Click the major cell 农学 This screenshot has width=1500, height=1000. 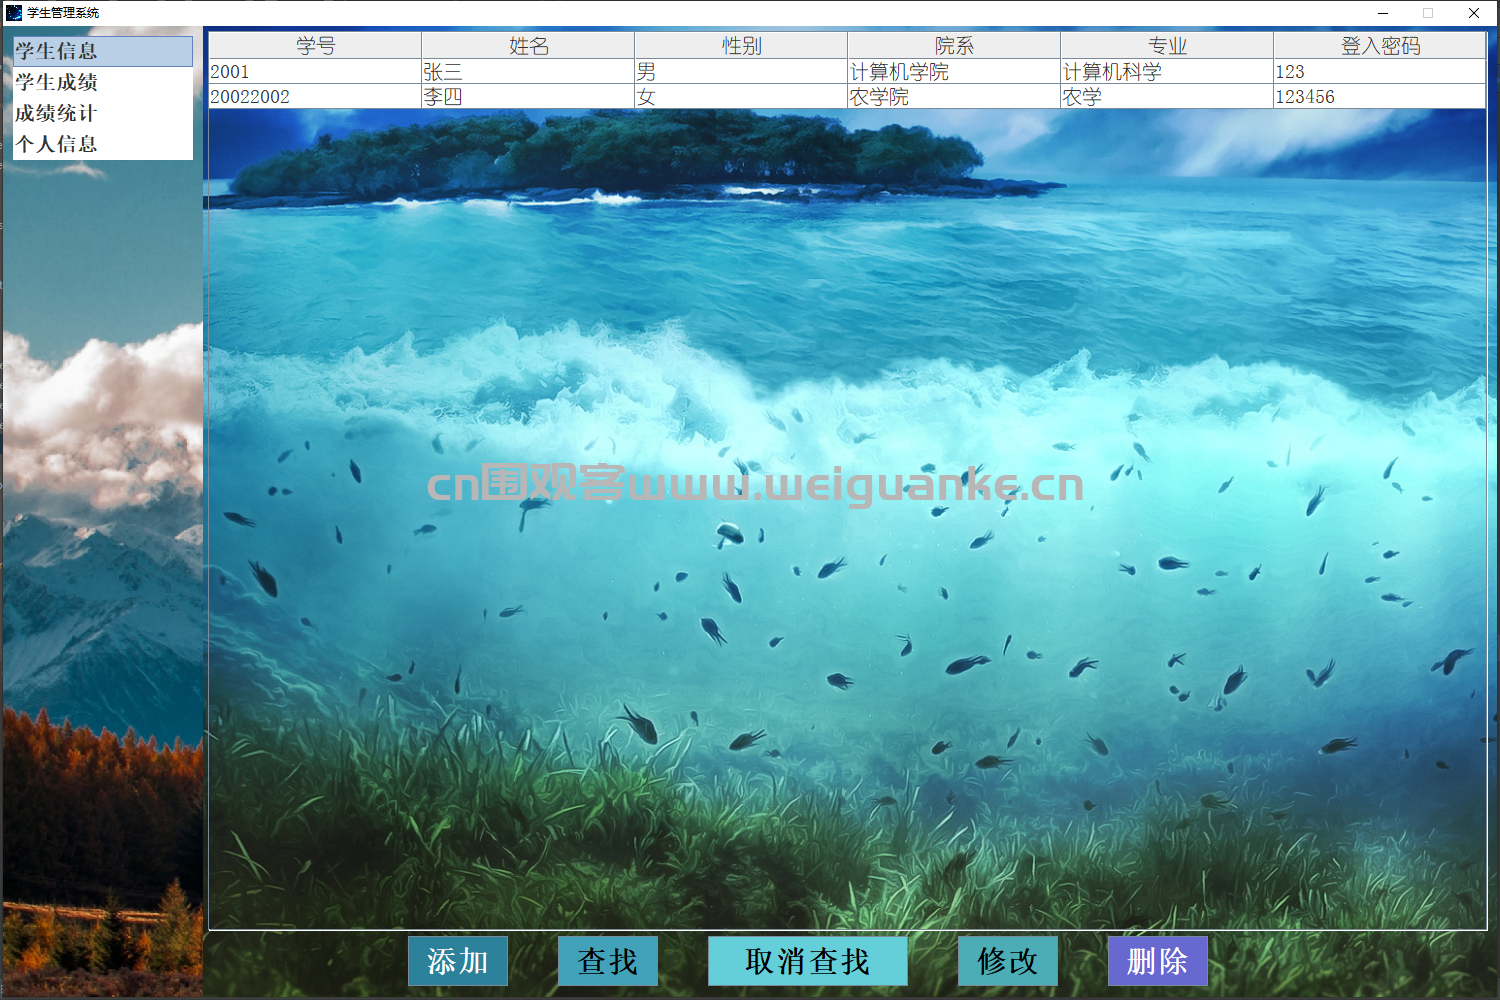coord(1167,97)
